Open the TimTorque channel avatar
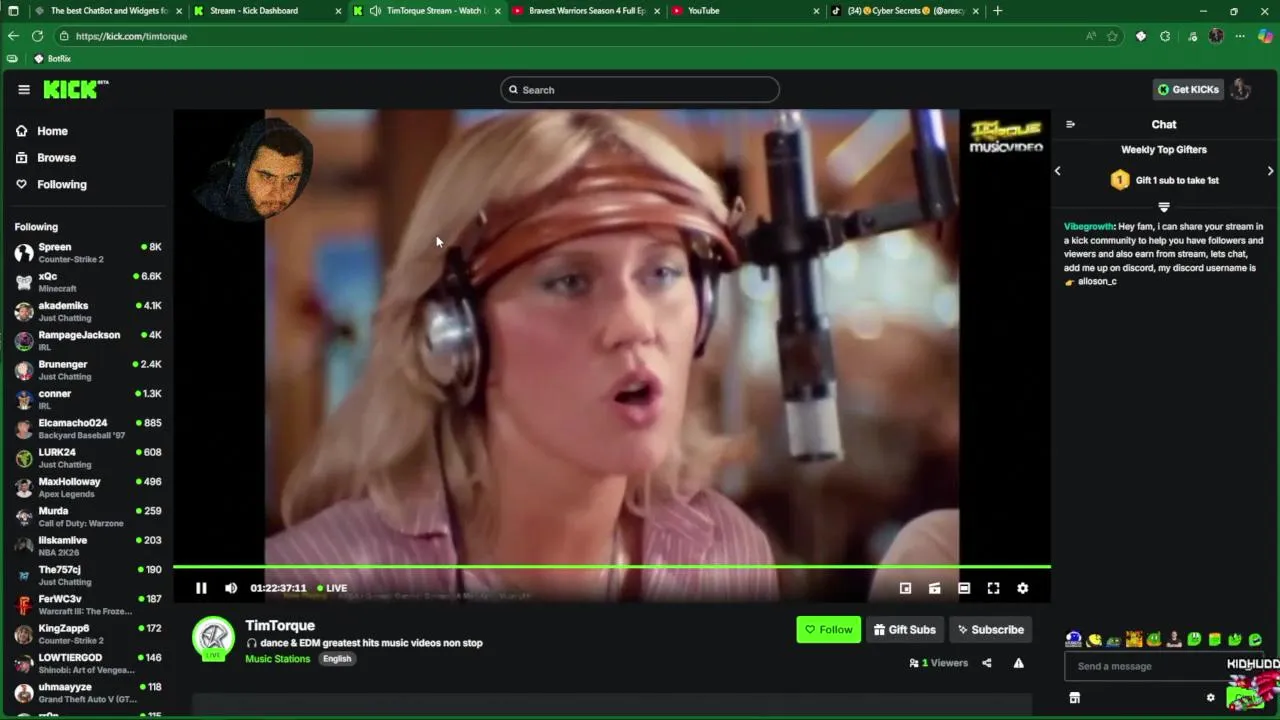 [213, 638]
